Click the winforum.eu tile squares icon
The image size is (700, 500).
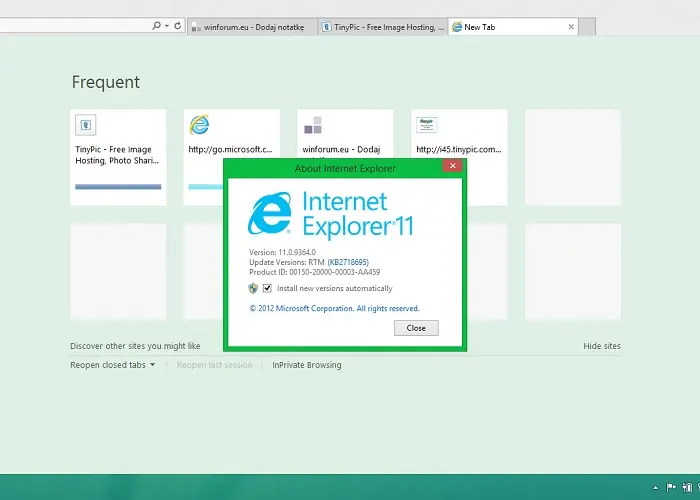313,125
